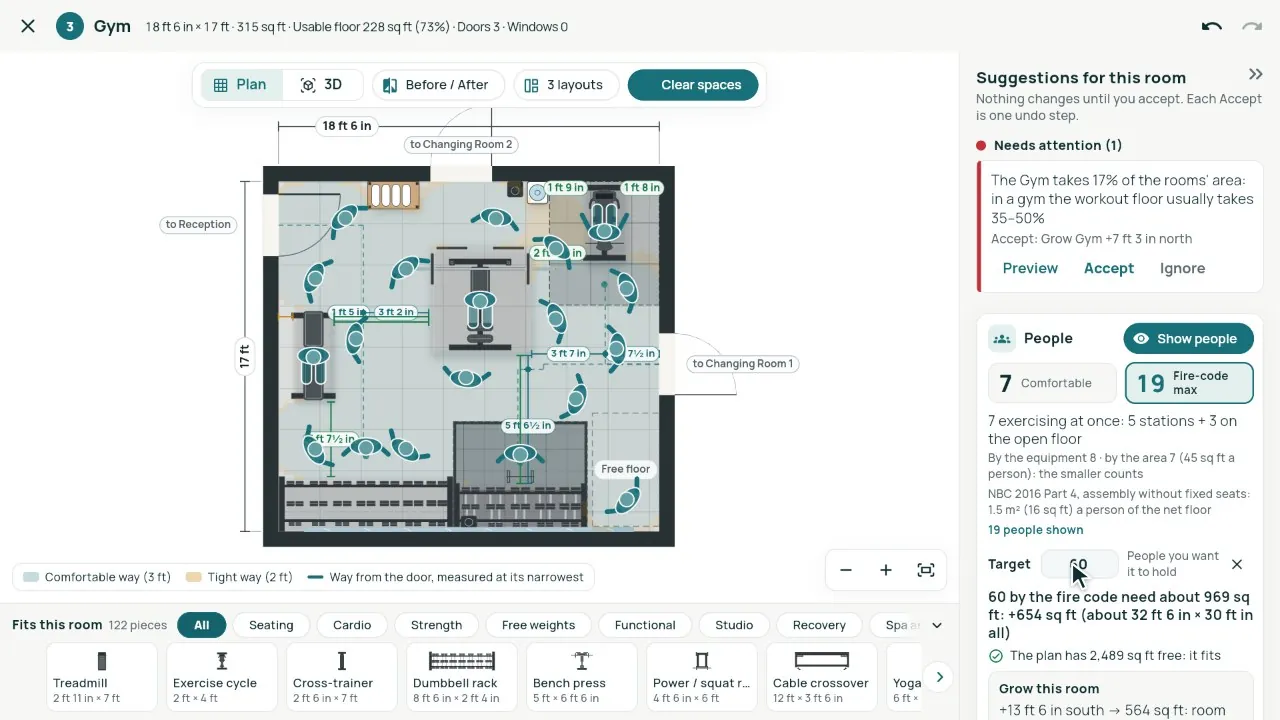Pick the Treadmill piece card
Image resolution: width=1280 pixels, height=720 pixels.
[102, 677]
